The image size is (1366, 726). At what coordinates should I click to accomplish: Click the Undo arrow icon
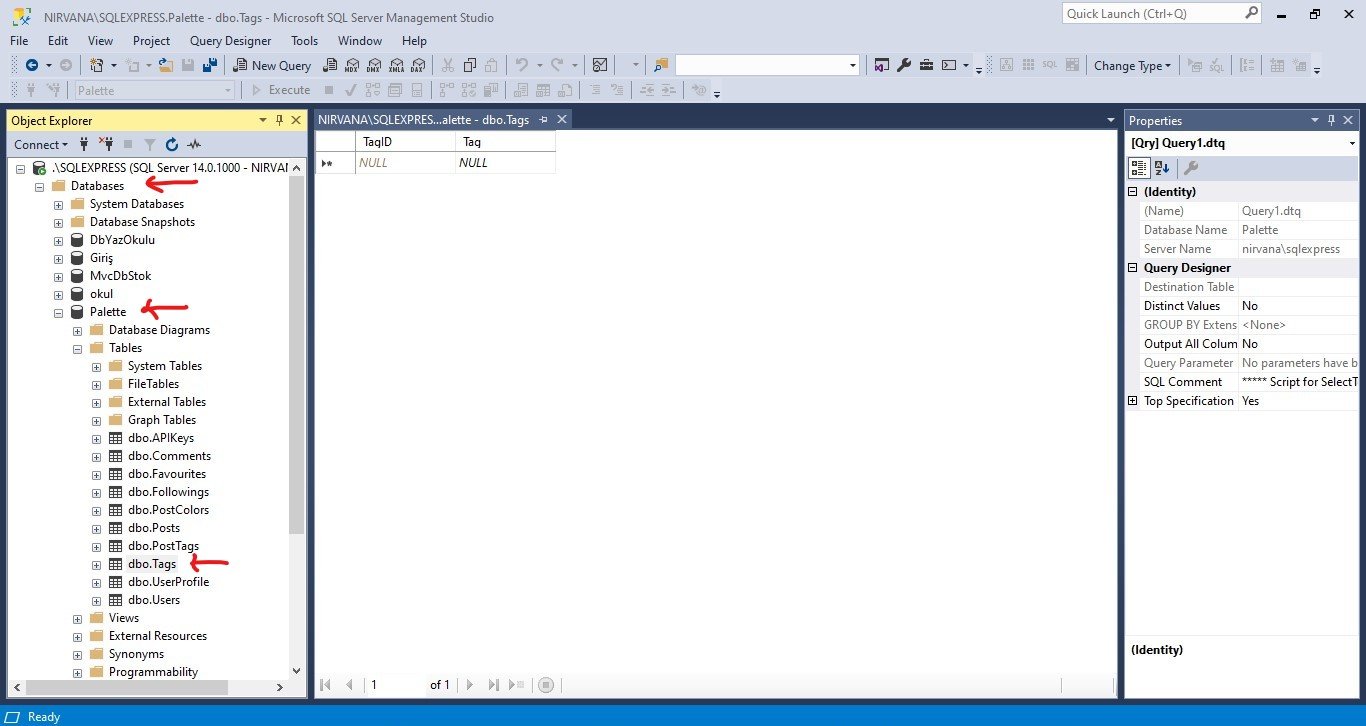pos(521,65)
